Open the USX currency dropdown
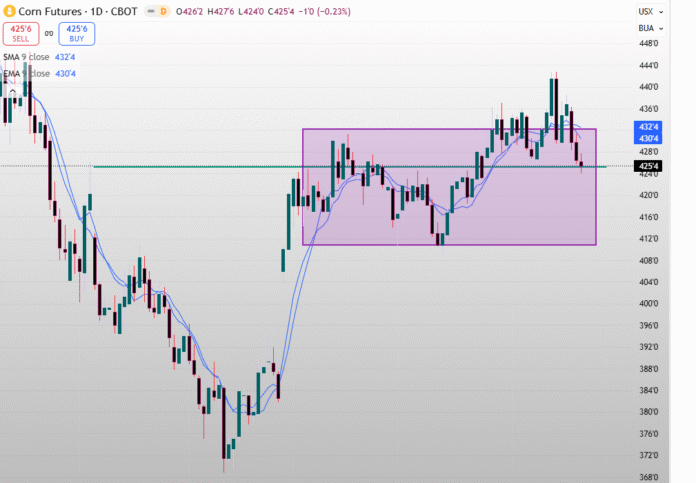Viewport: 696px width, 483px height. coord(645,11)
